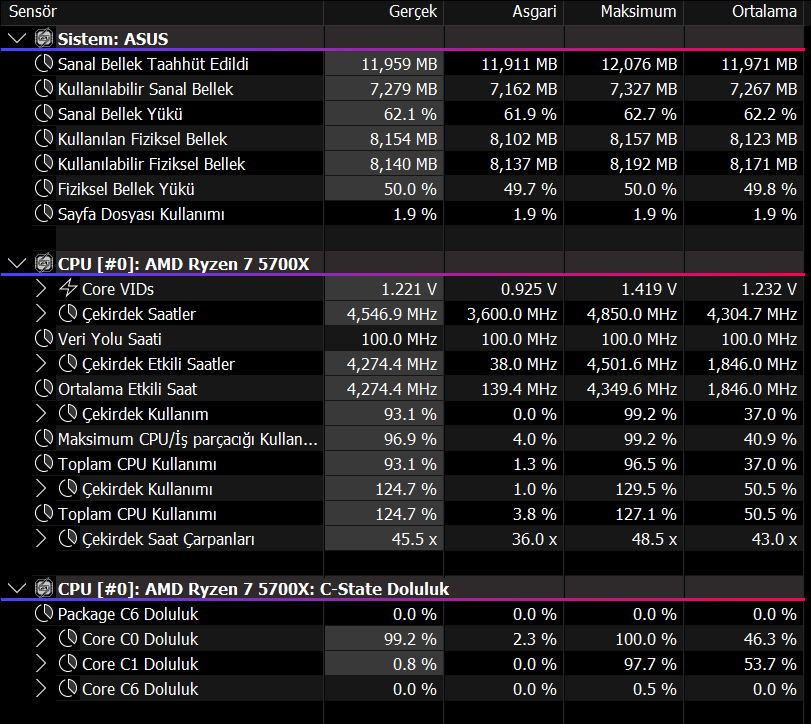Select the Veri Yolu Saati row label
The height and width of the screenshot is (724, 811).
(110, 339)
